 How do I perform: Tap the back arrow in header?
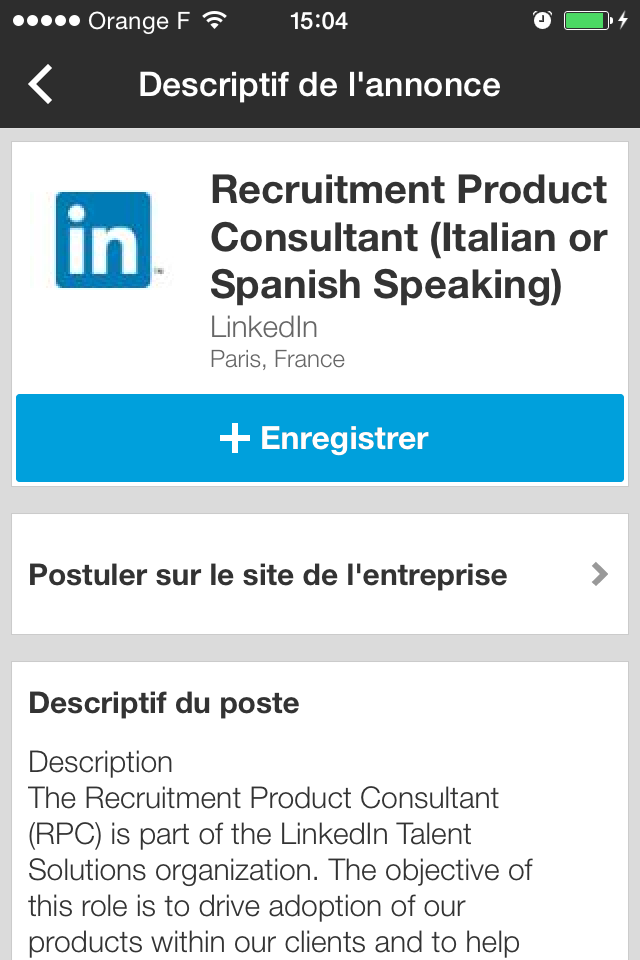(x=40, y=84)
